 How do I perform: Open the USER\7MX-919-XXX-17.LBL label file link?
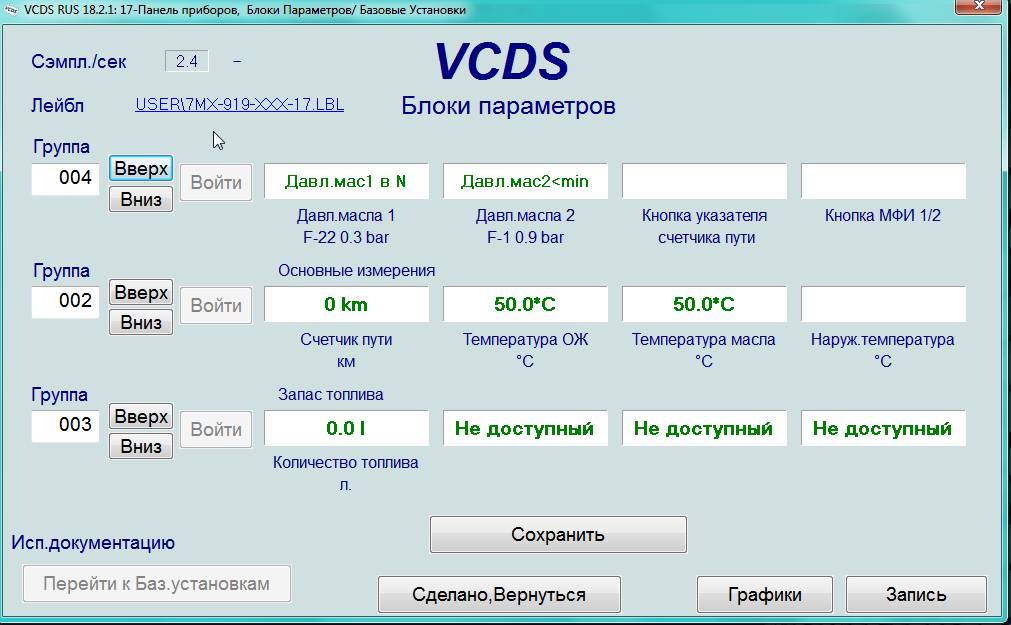(239, 104)
